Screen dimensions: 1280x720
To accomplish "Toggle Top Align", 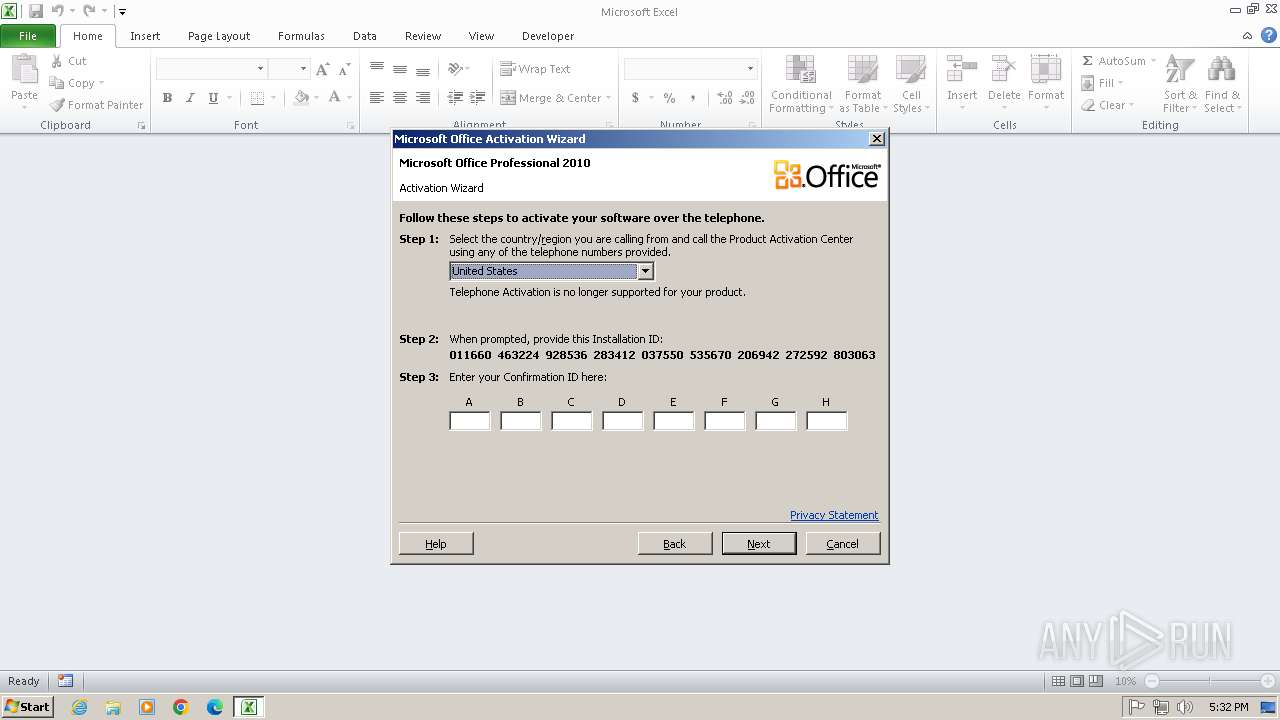I will click(x=377, y=69).
